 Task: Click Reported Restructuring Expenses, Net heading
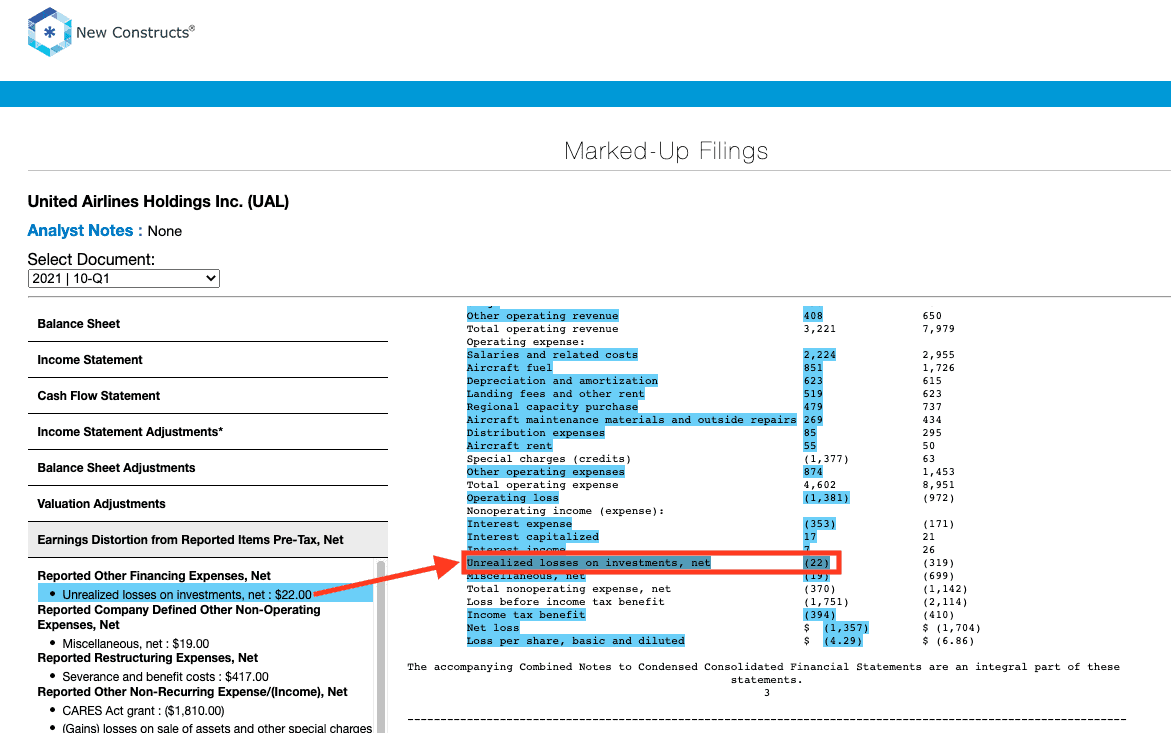coord(147,658)
